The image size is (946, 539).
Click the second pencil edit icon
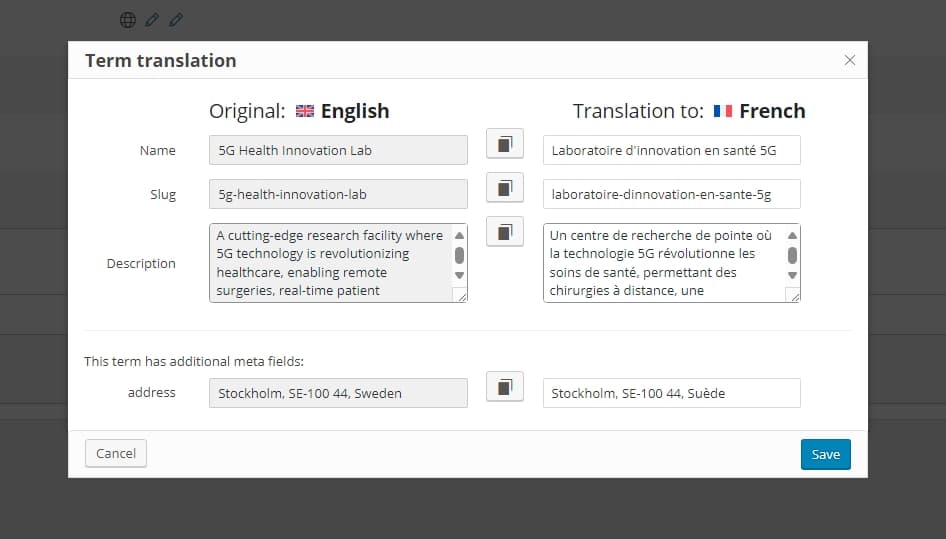coord(176,19)
